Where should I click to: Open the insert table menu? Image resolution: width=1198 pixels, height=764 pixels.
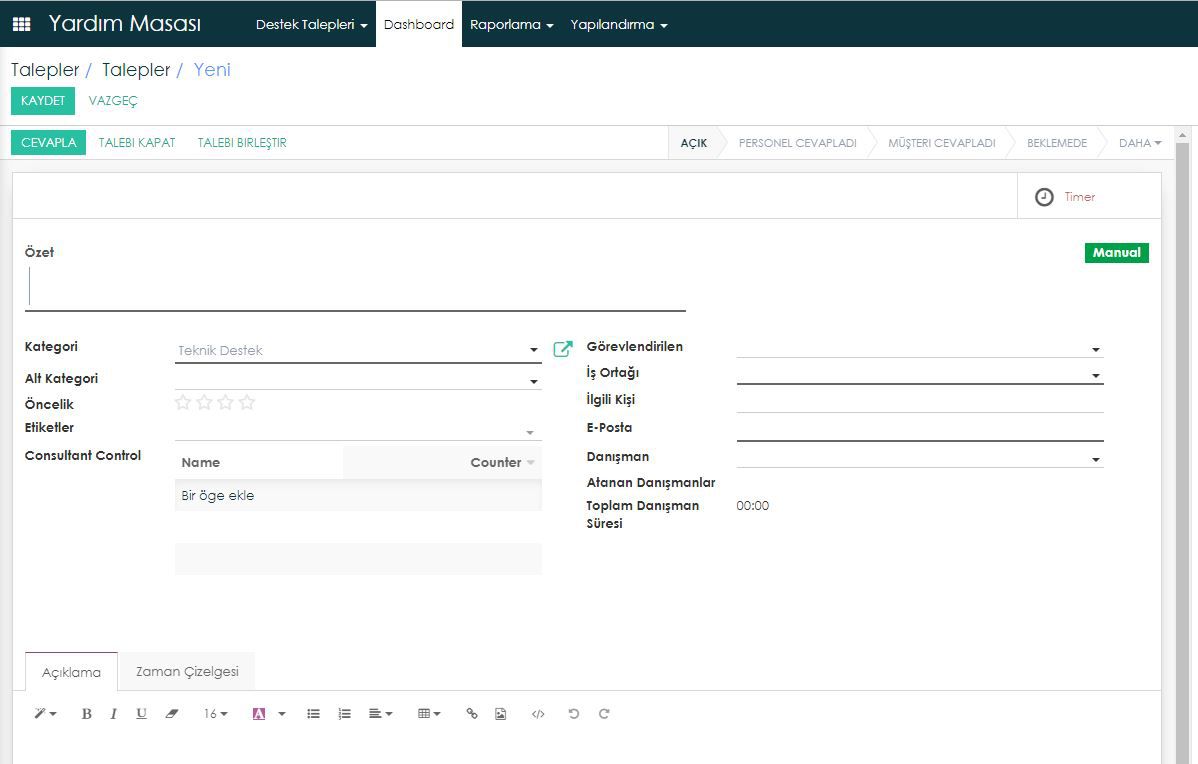point(429,714)
